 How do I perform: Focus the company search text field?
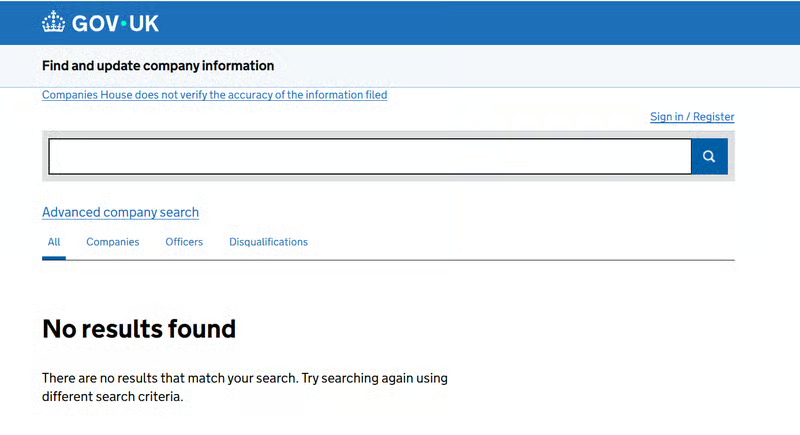click(x=369, y=156)
